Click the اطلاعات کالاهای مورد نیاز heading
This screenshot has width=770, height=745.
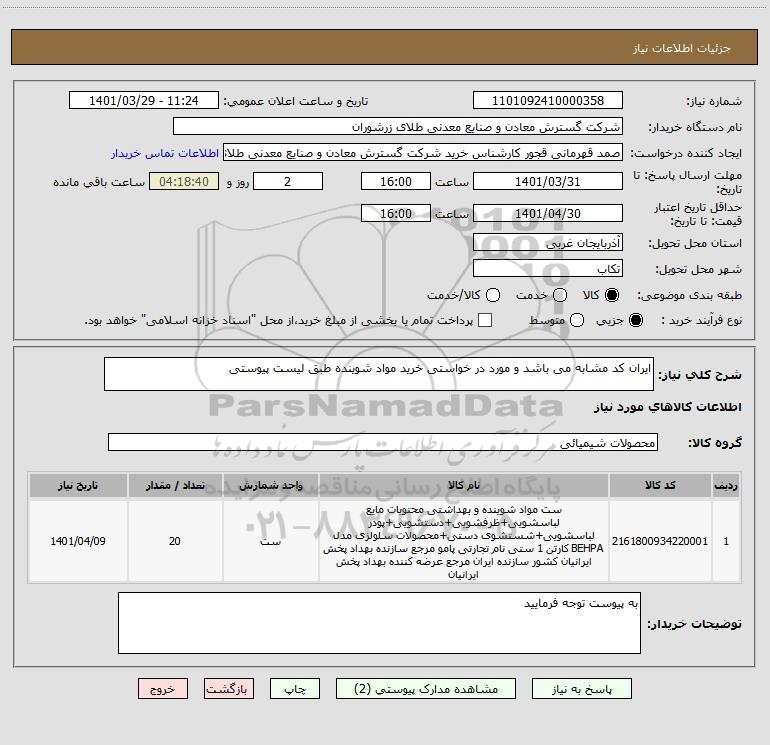pos(668,407)
